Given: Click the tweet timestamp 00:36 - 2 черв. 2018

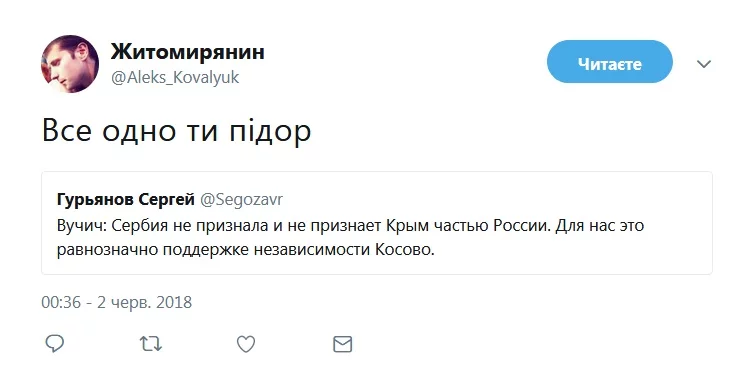Looking at the screenshot, I should pyautogui.click(x=117, y=302).
